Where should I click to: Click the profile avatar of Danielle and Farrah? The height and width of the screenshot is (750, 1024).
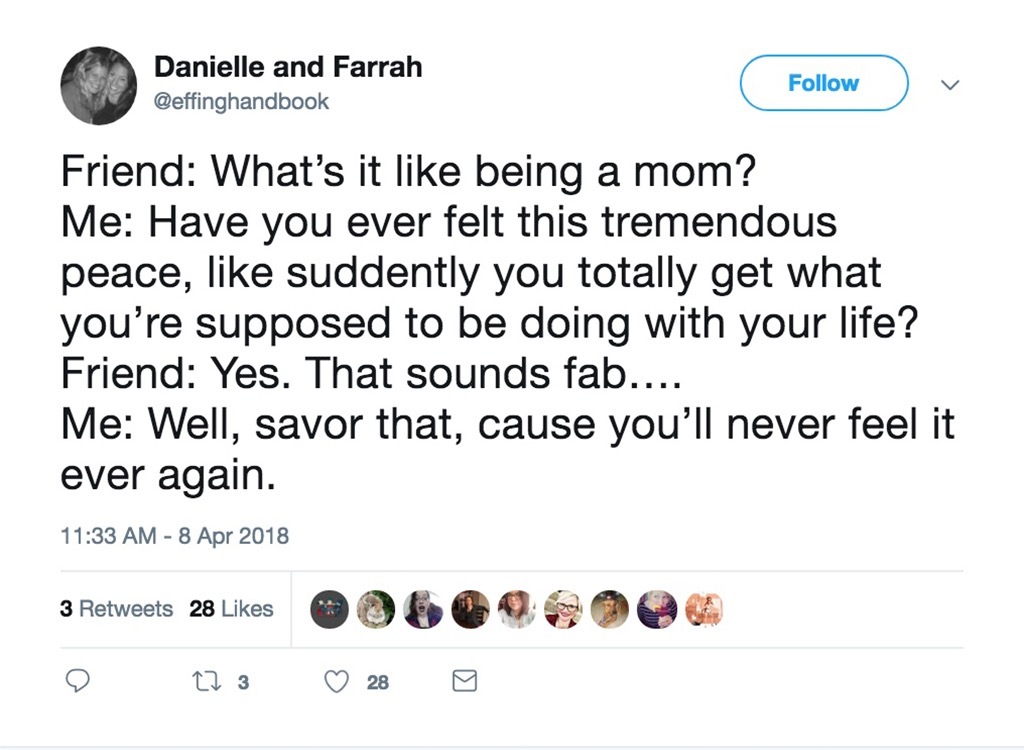[98, 85]
